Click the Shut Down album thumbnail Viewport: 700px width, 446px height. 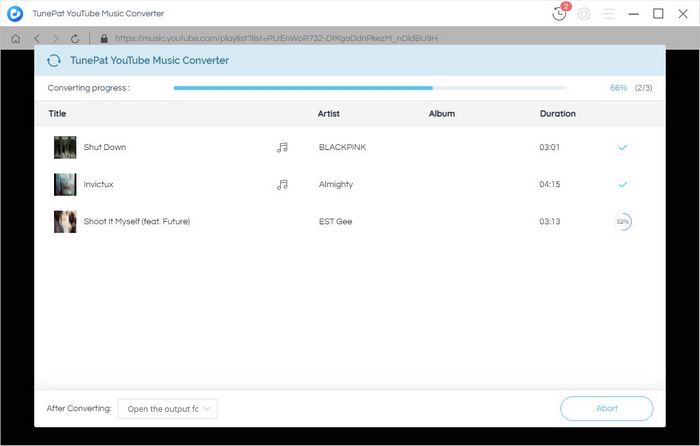65,147
